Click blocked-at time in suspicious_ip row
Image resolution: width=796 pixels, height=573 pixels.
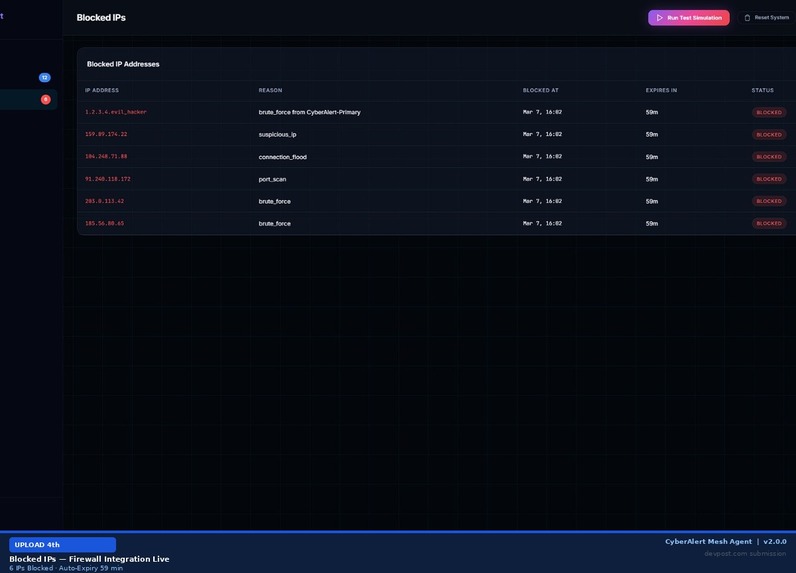tap(542, 134)
